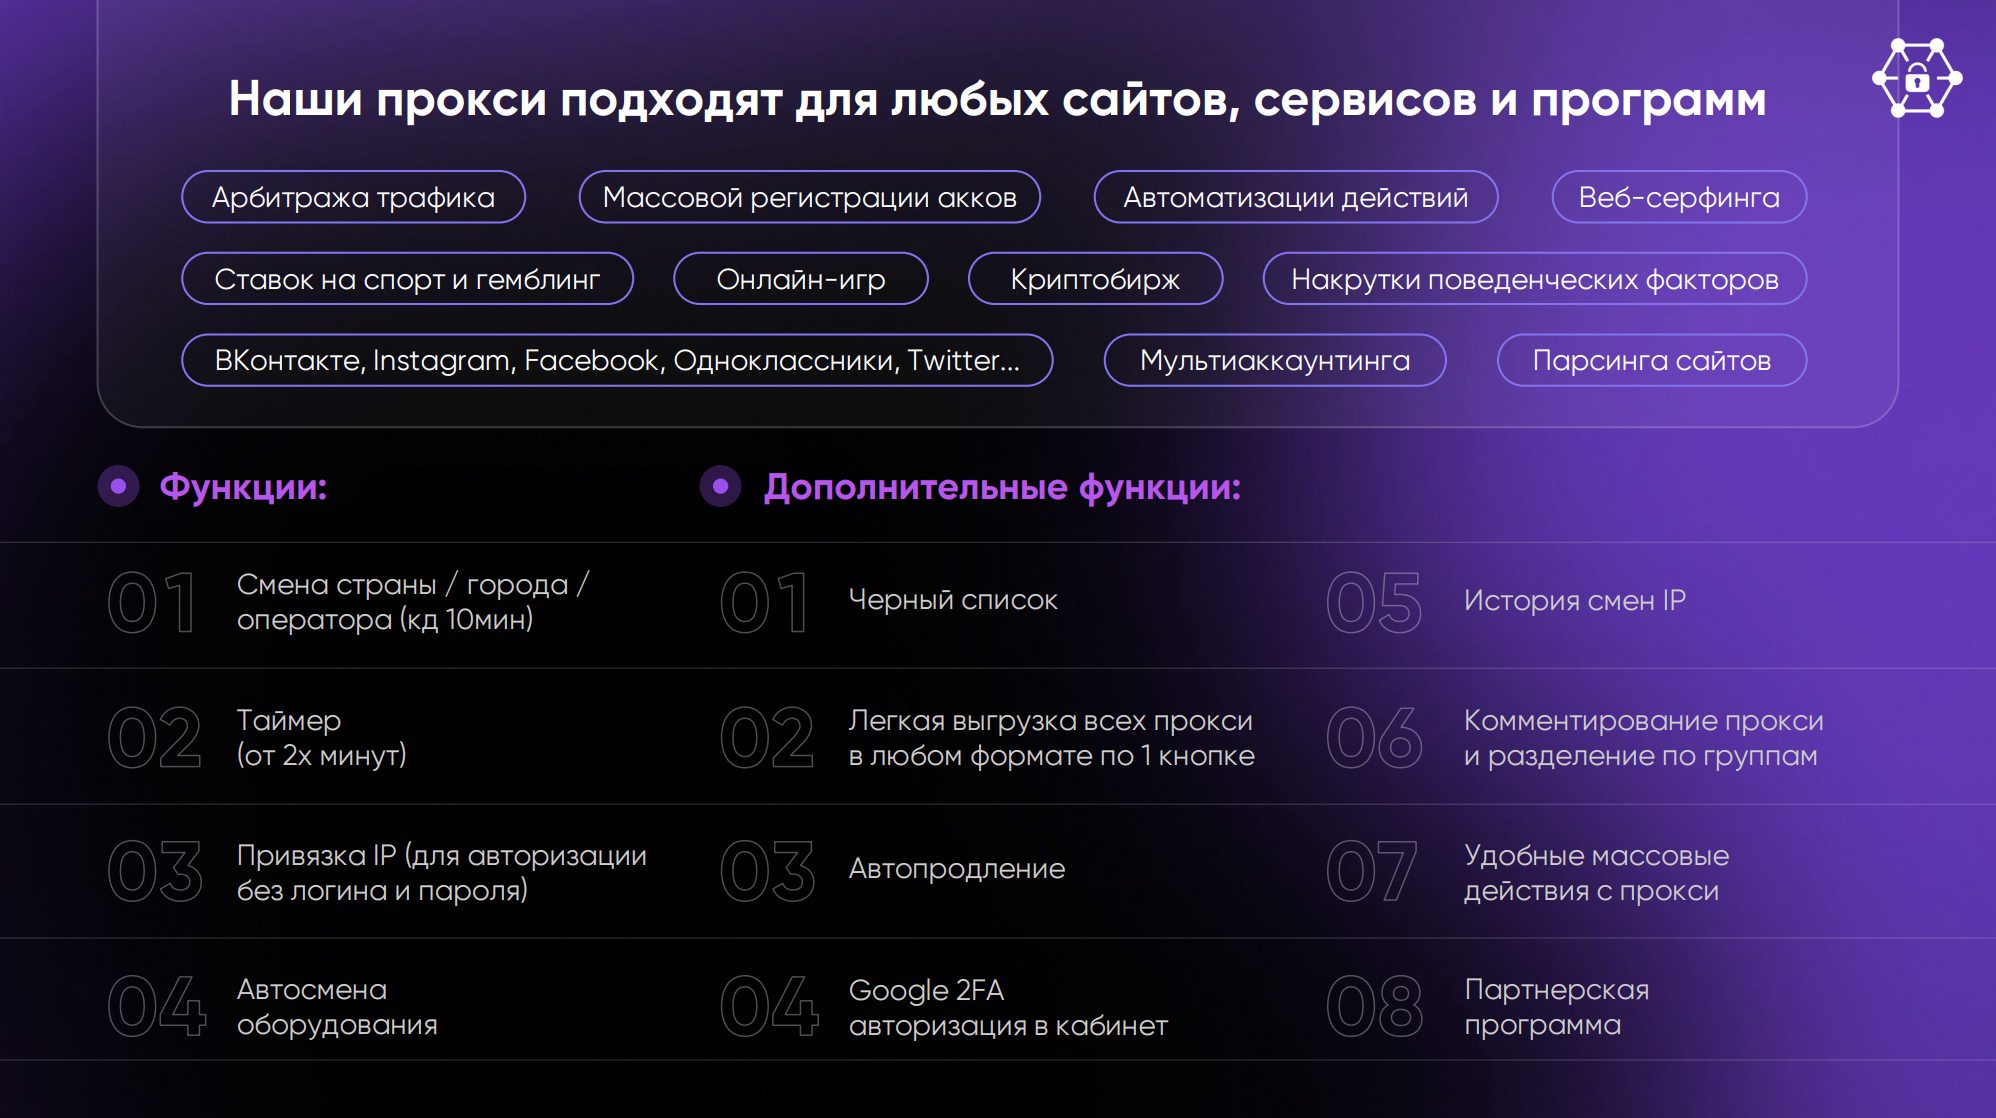Image resolution: width=1996 pixels, height=1118 pixels.
Task: Open Накрутки поведенческих факторов tag
Action: pyautogui.click(x=1534, y=279)
